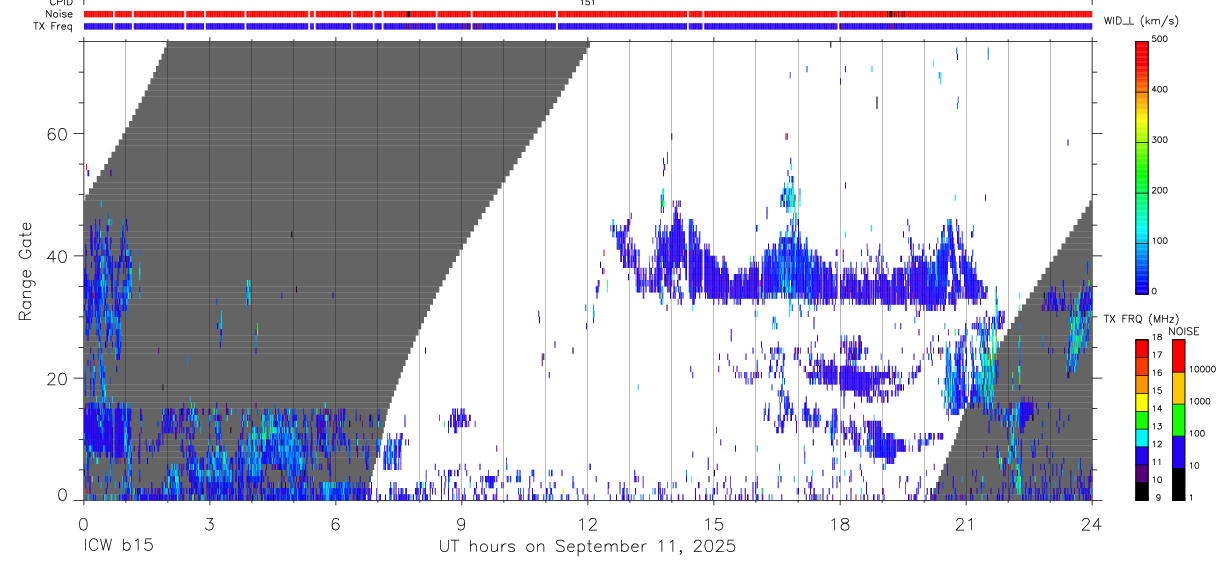Click the 100 tick on WID colorbar
The image size is (1228, 567).
point(1161,241)
